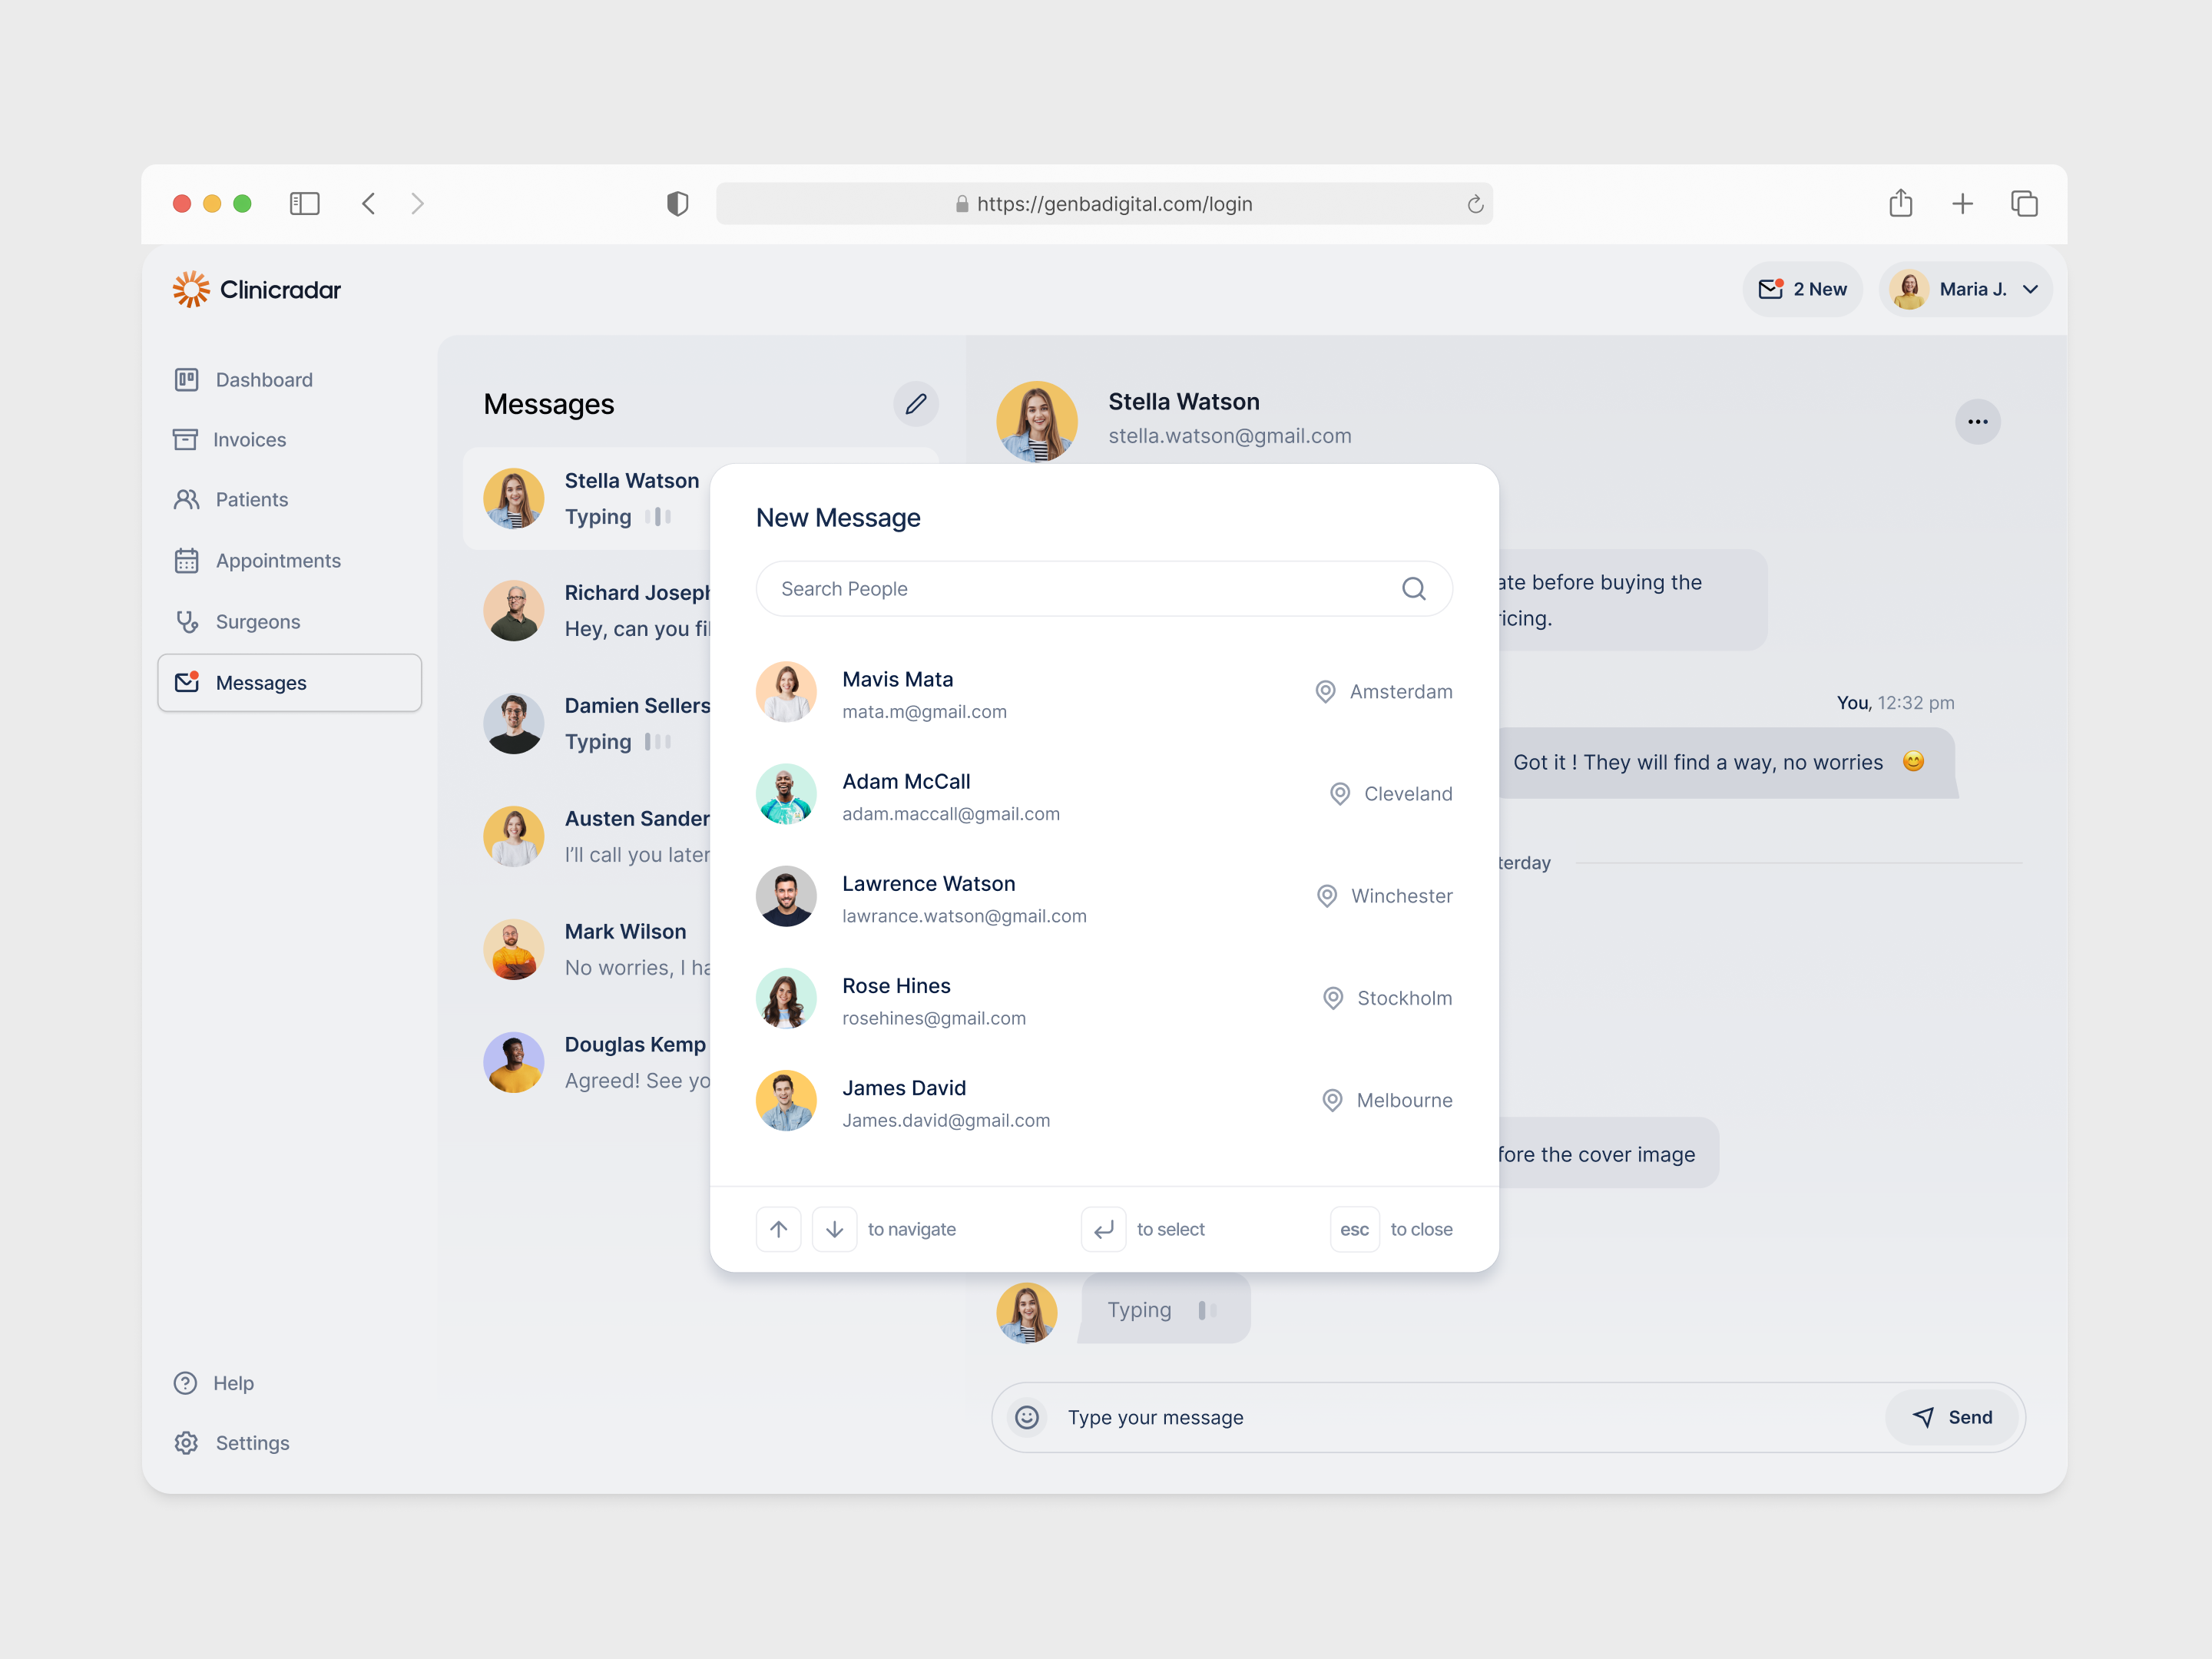The image size is (2212, 1659).
Task: Open the new message compose pencil icon
Action: [x=916, y=404]
